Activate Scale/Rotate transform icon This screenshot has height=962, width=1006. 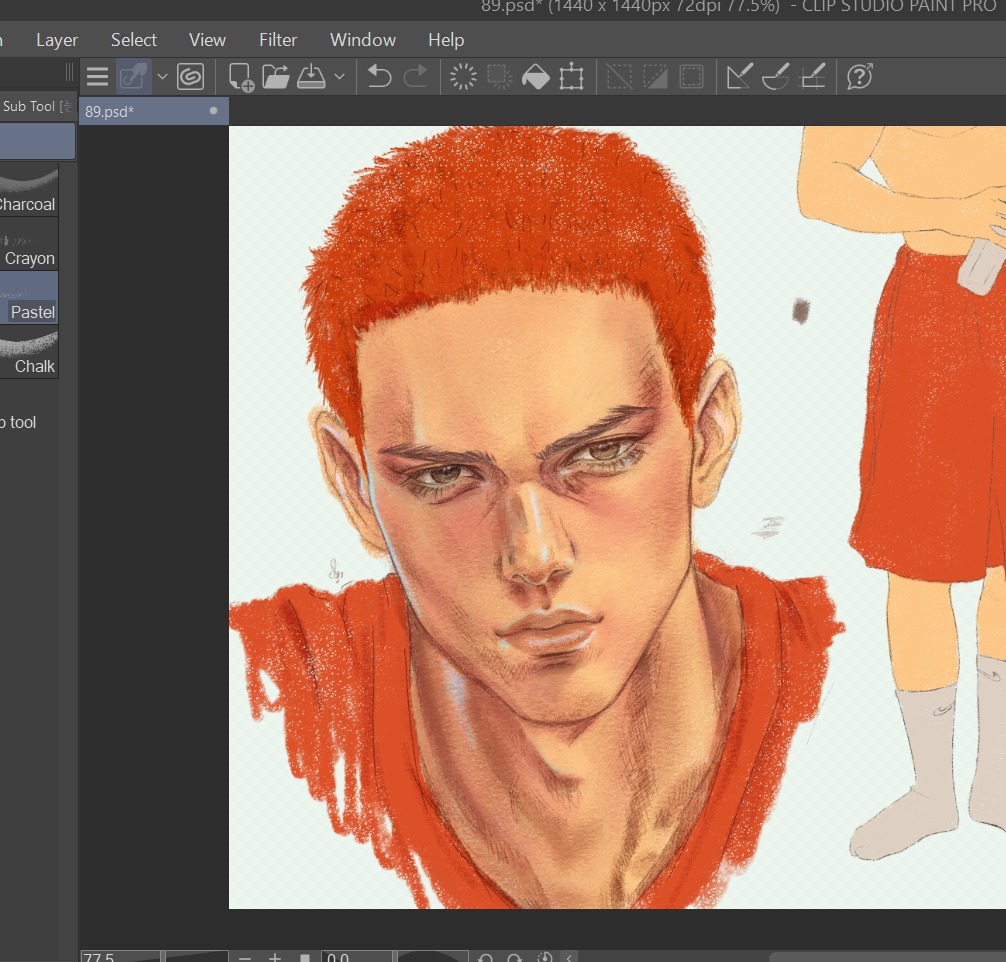click(571, 77)
